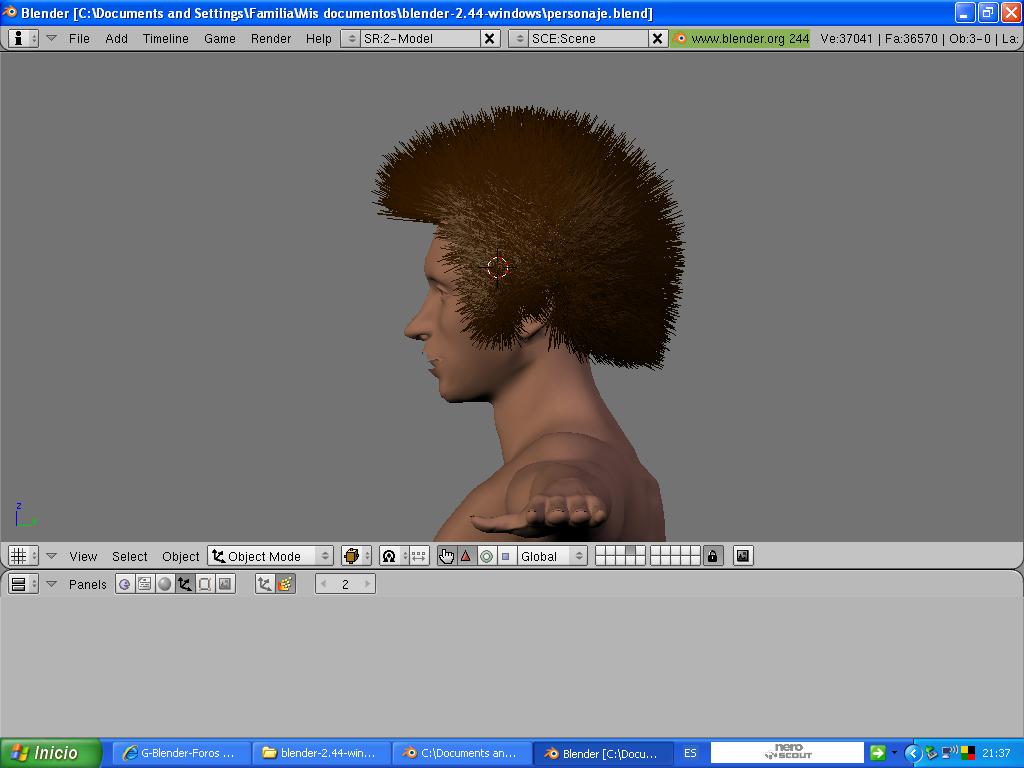1024x768 pixels.
Task: Toggle the 3D transform manipulator hand
Action: (x=446, y=556)
